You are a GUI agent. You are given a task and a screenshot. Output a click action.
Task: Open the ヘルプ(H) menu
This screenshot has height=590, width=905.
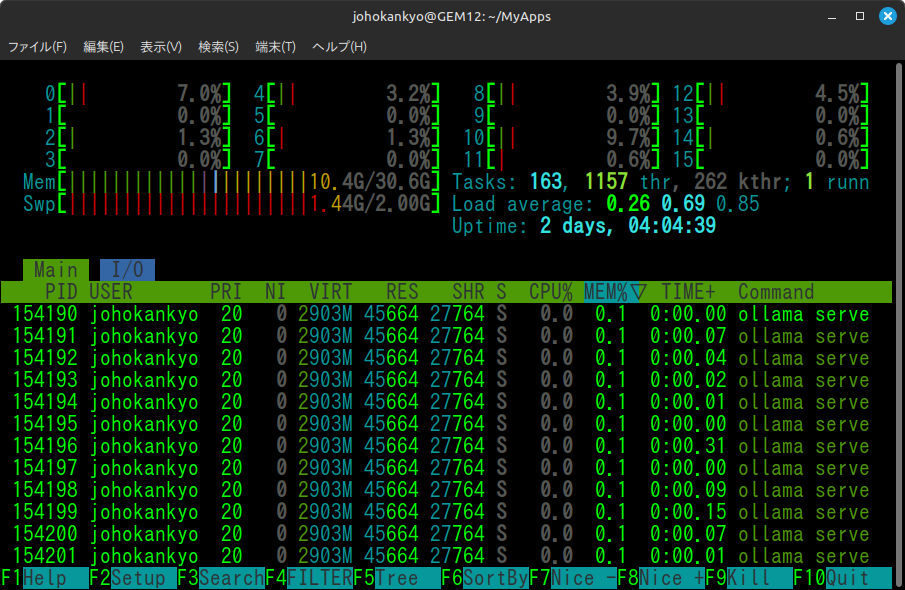(339, 47)
